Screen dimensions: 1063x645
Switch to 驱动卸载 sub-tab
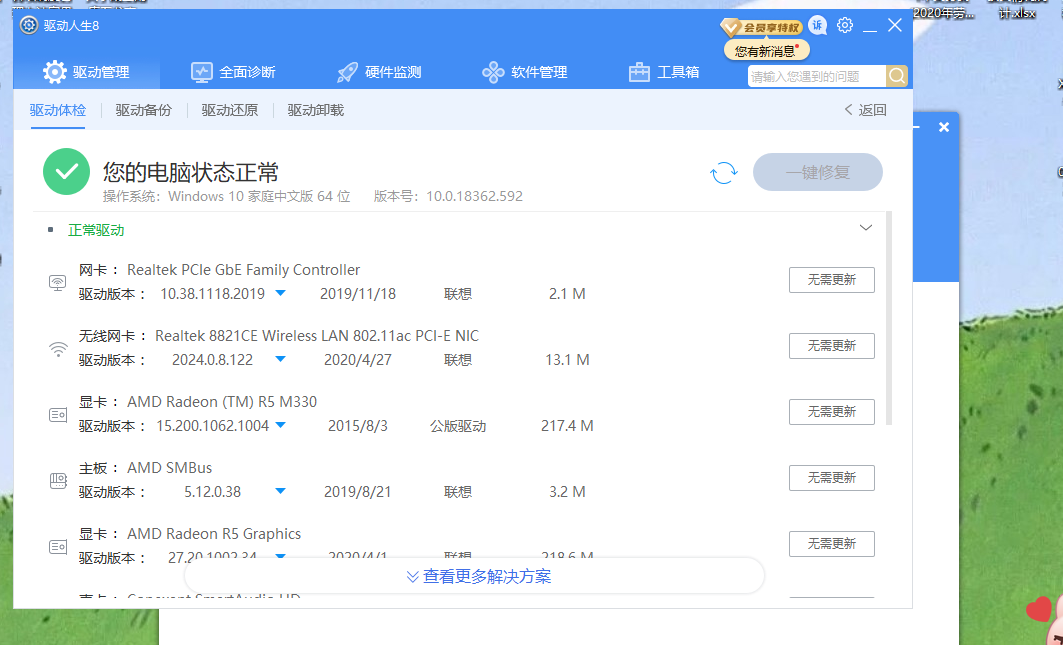[316, 110]
